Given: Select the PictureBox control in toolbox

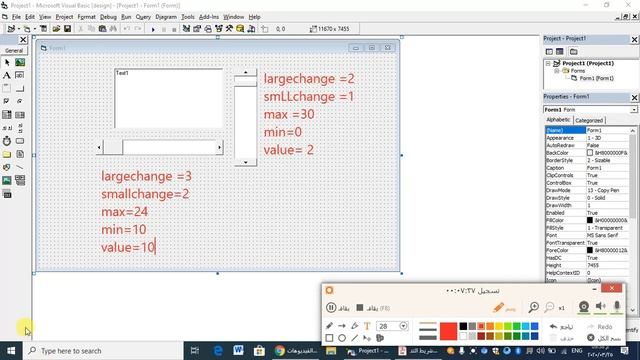Looking at the screenshot, I should pos(20,62).
